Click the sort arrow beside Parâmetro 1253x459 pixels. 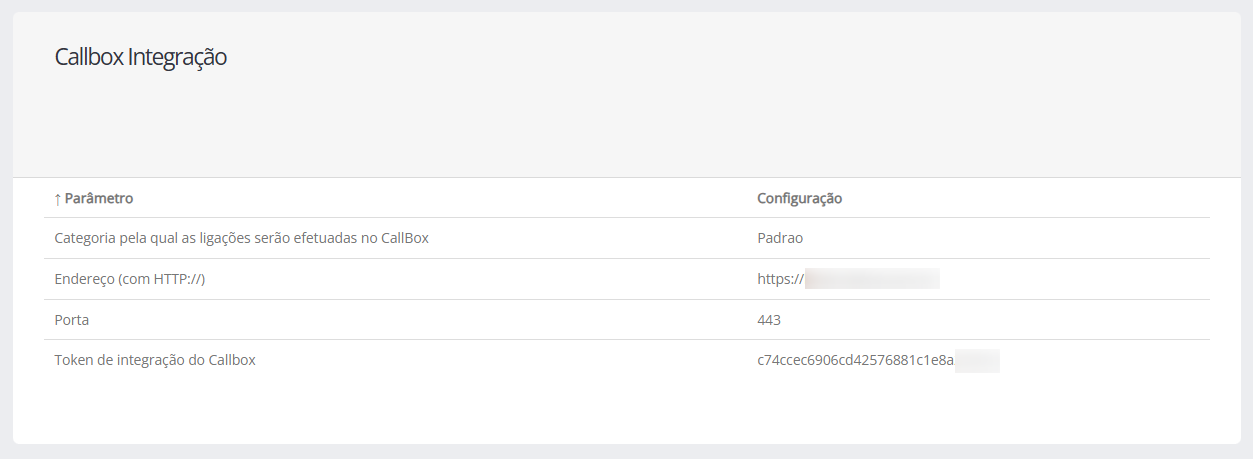(x=58, y=199)
